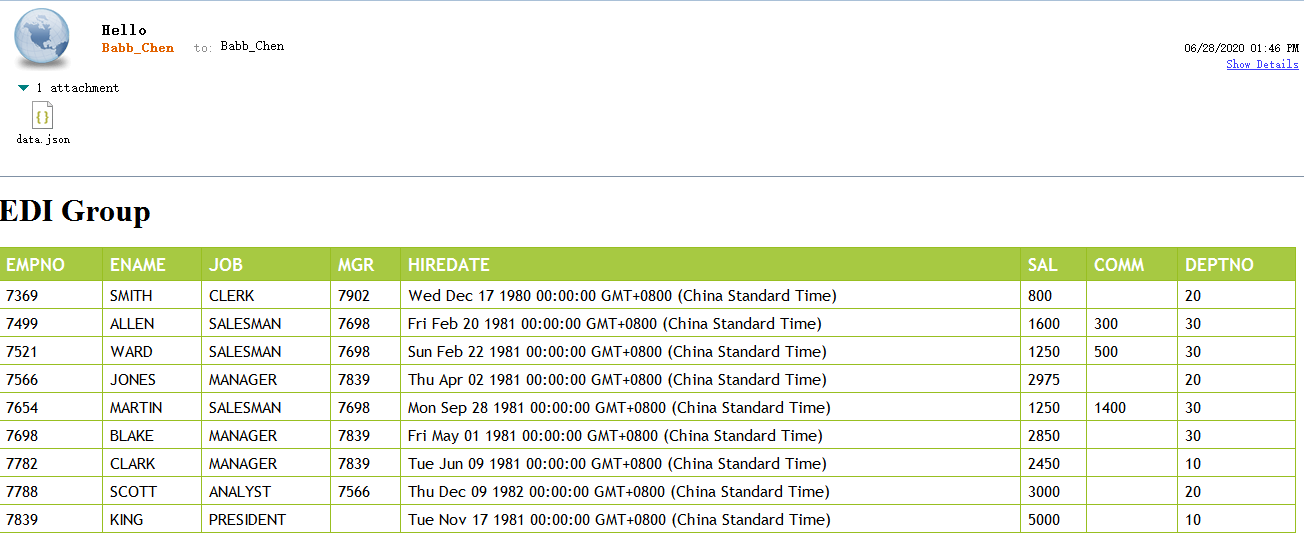Select the SMITH employee name cell
This screenshot has height=533, width=1304.
131,296
